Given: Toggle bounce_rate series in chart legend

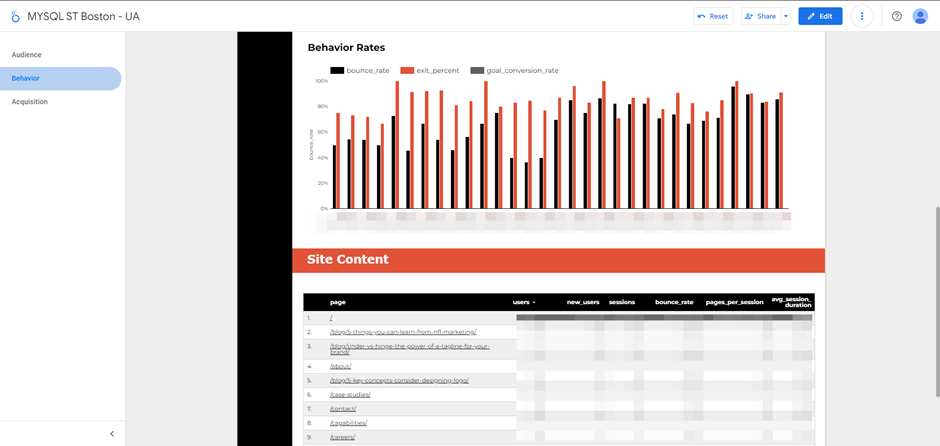Looking at the screenshot, I should (x=360, y=71).
